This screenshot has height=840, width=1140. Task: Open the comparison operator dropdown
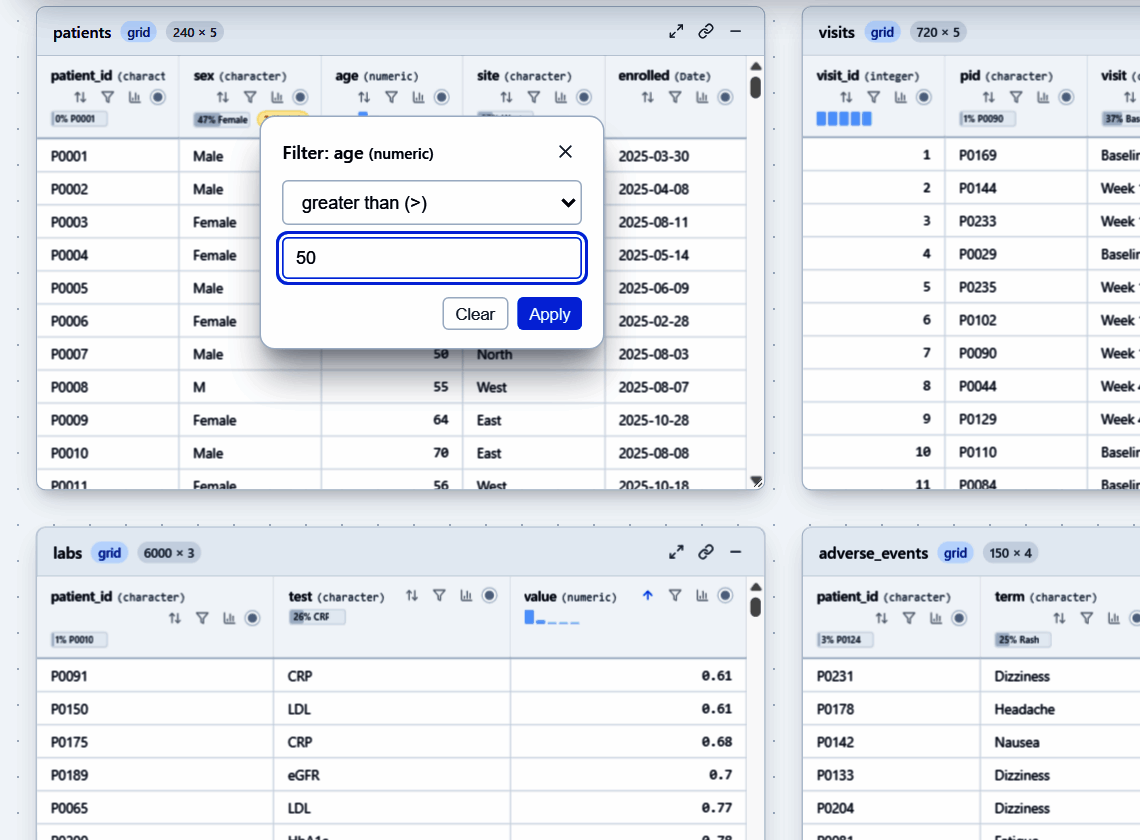[x=432, y=202]
